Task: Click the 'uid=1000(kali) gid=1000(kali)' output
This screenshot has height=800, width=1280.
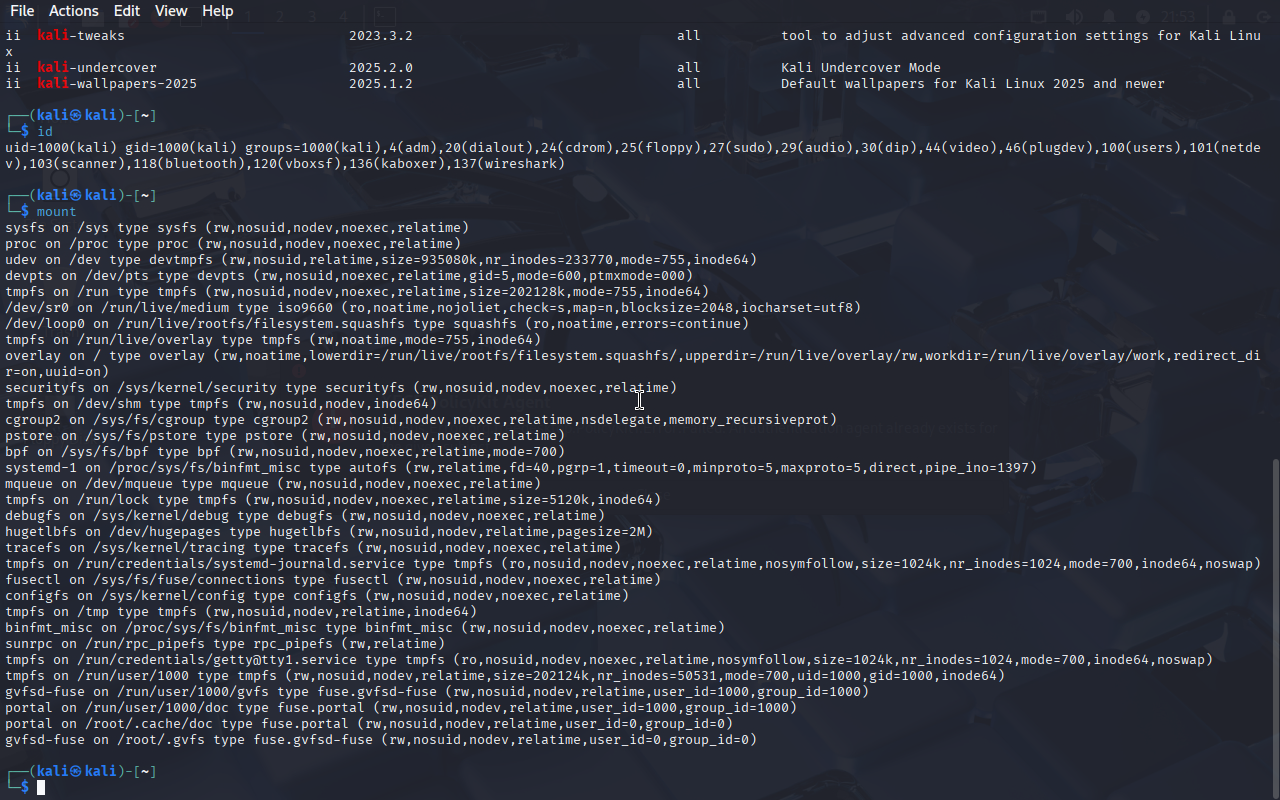Action: coord(121,148)
